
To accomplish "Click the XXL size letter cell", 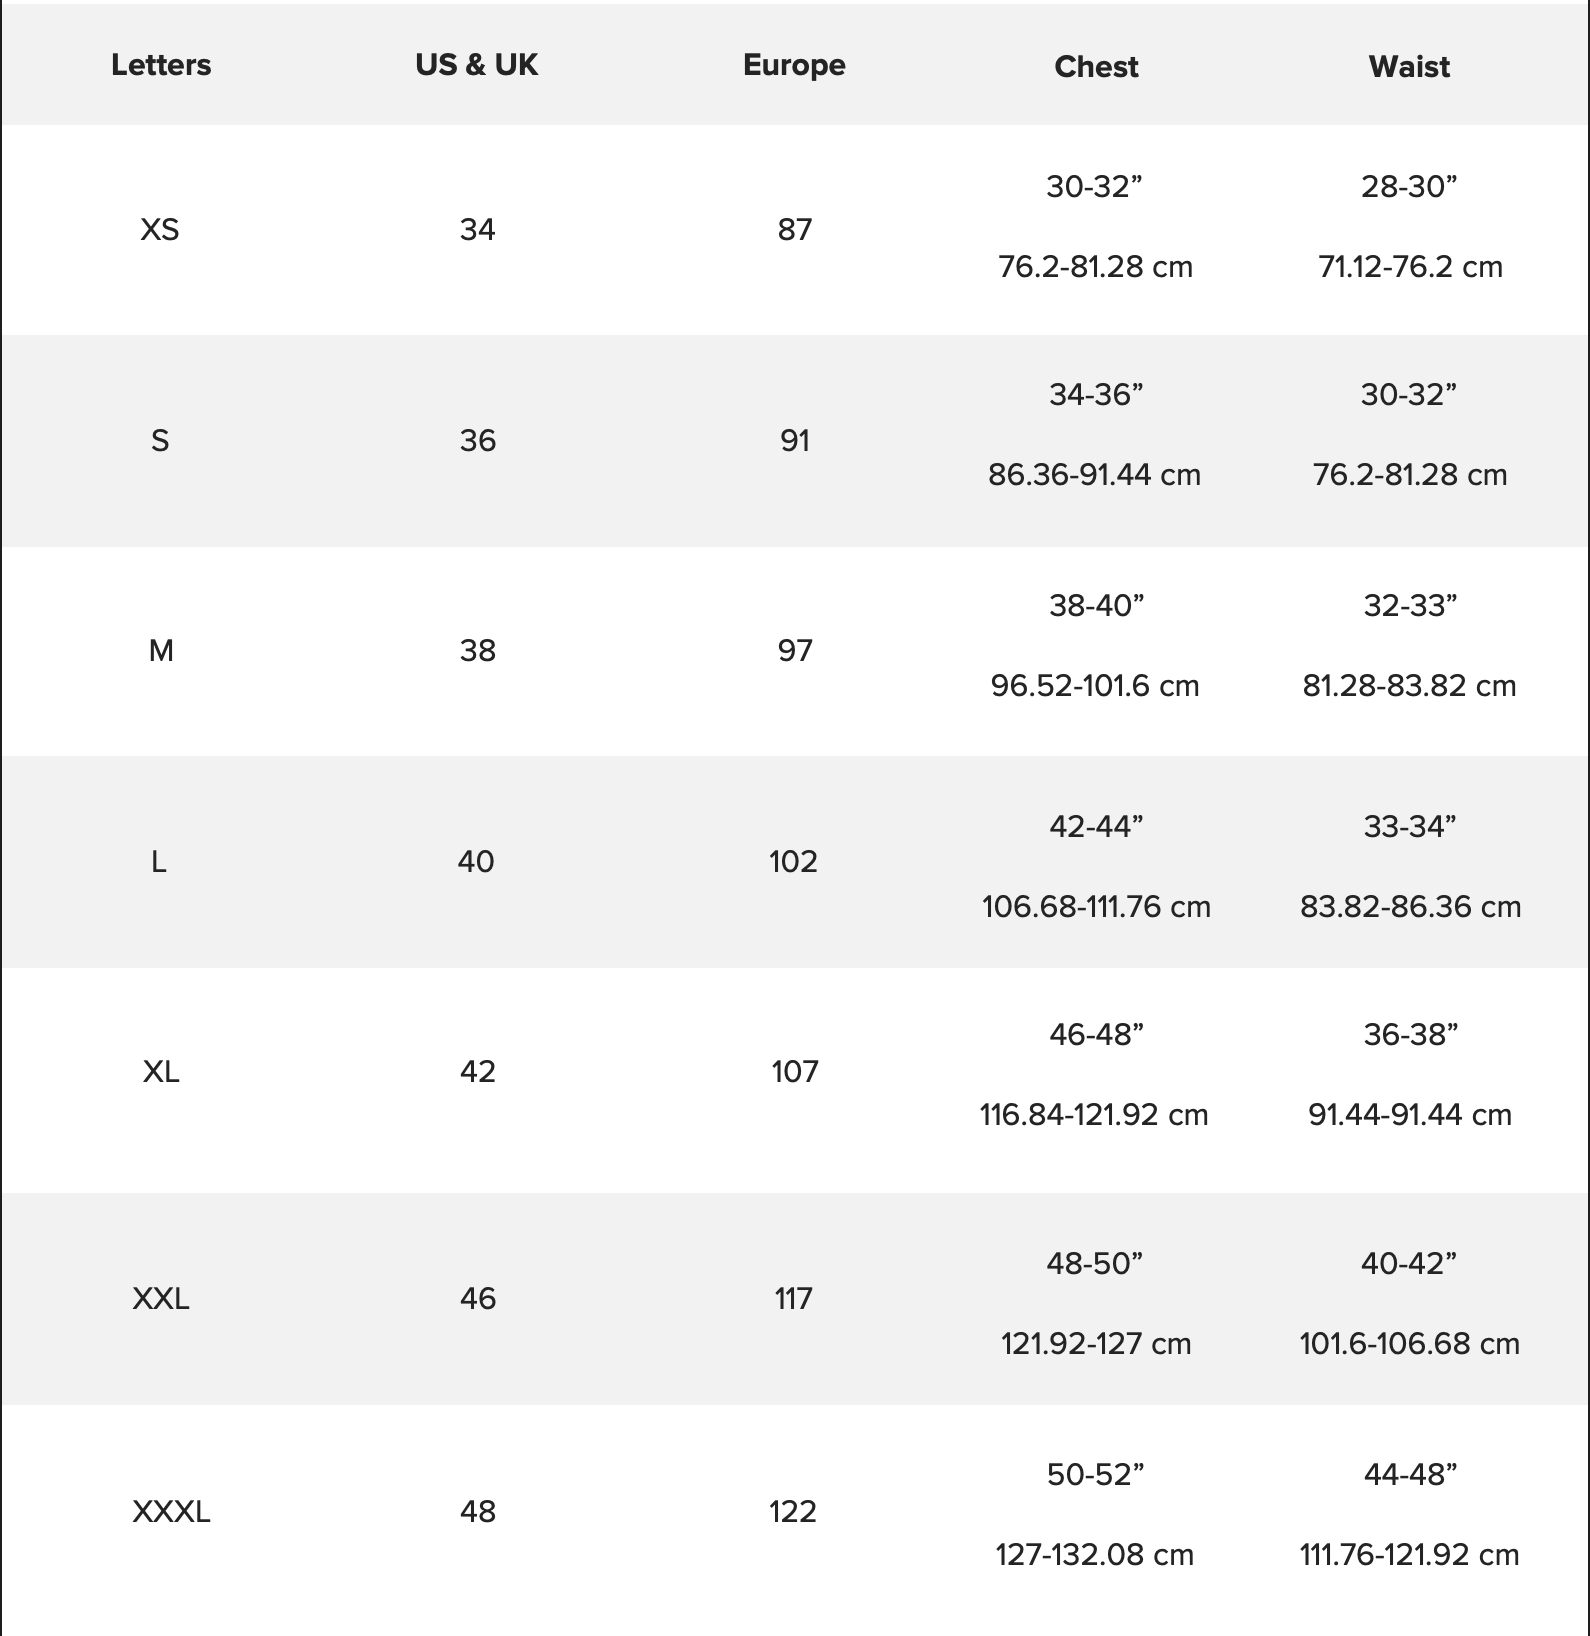I will (x=161, y=1298).
